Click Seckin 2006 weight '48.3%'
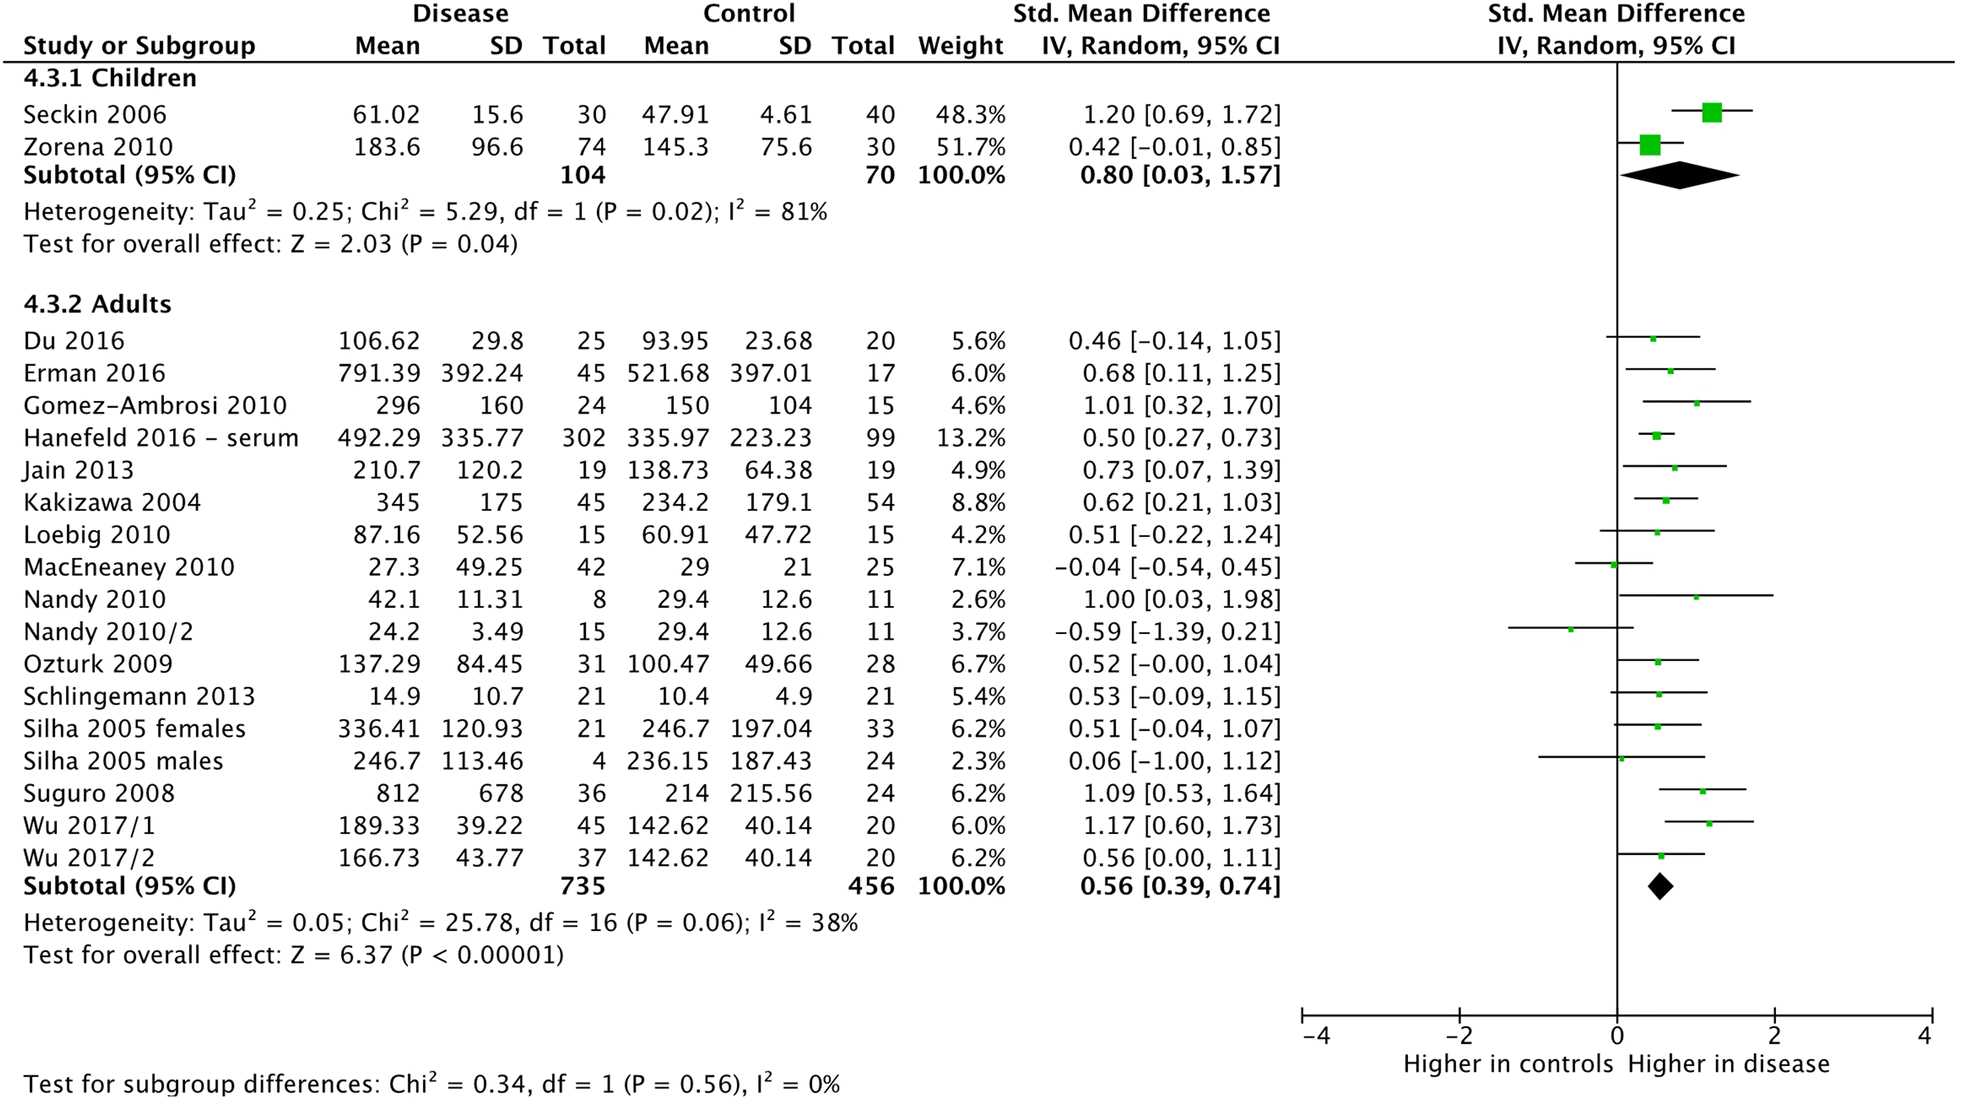Viewport: 1961px width, 1100px height. 972,115
